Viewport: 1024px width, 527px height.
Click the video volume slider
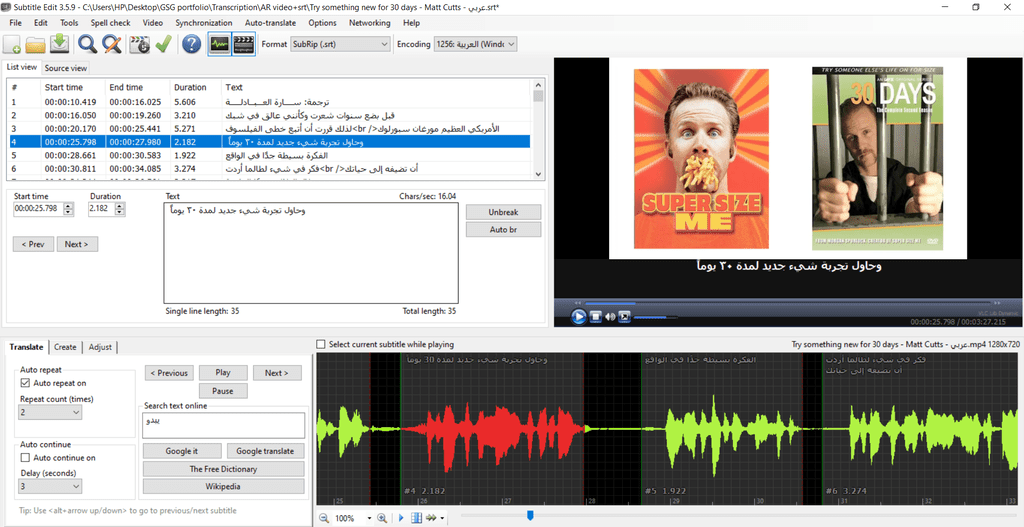click(654, 317)
